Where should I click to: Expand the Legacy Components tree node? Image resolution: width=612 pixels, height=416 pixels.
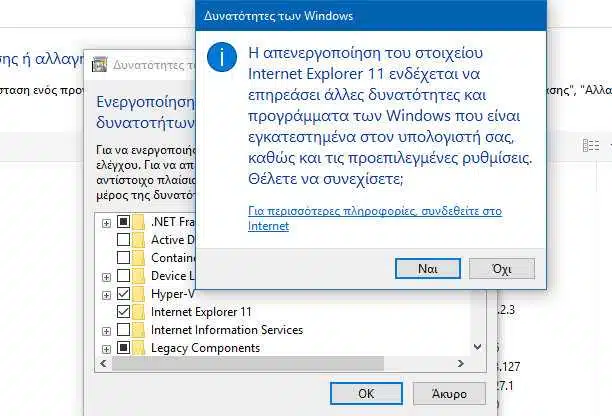coord(106,349)
